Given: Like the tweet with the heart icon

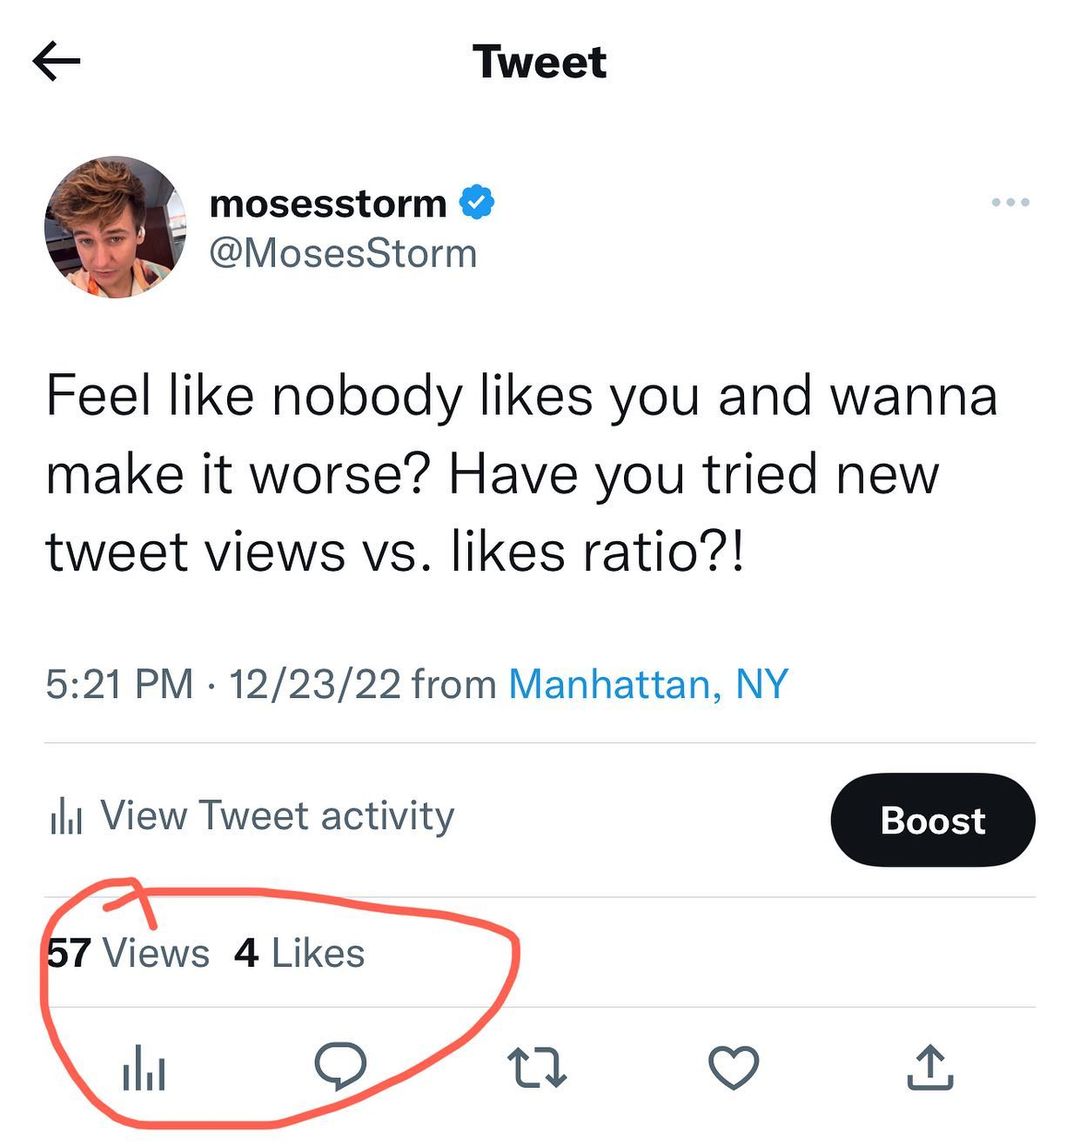Looking at the screenshot, I should point(734,1068).
